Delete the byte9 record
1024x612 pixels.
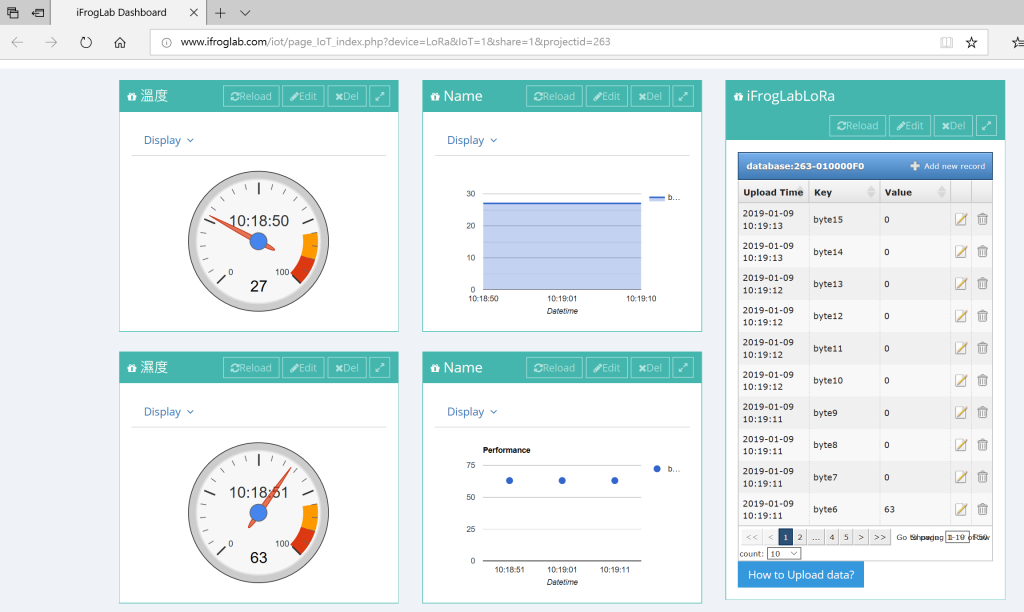982,412
